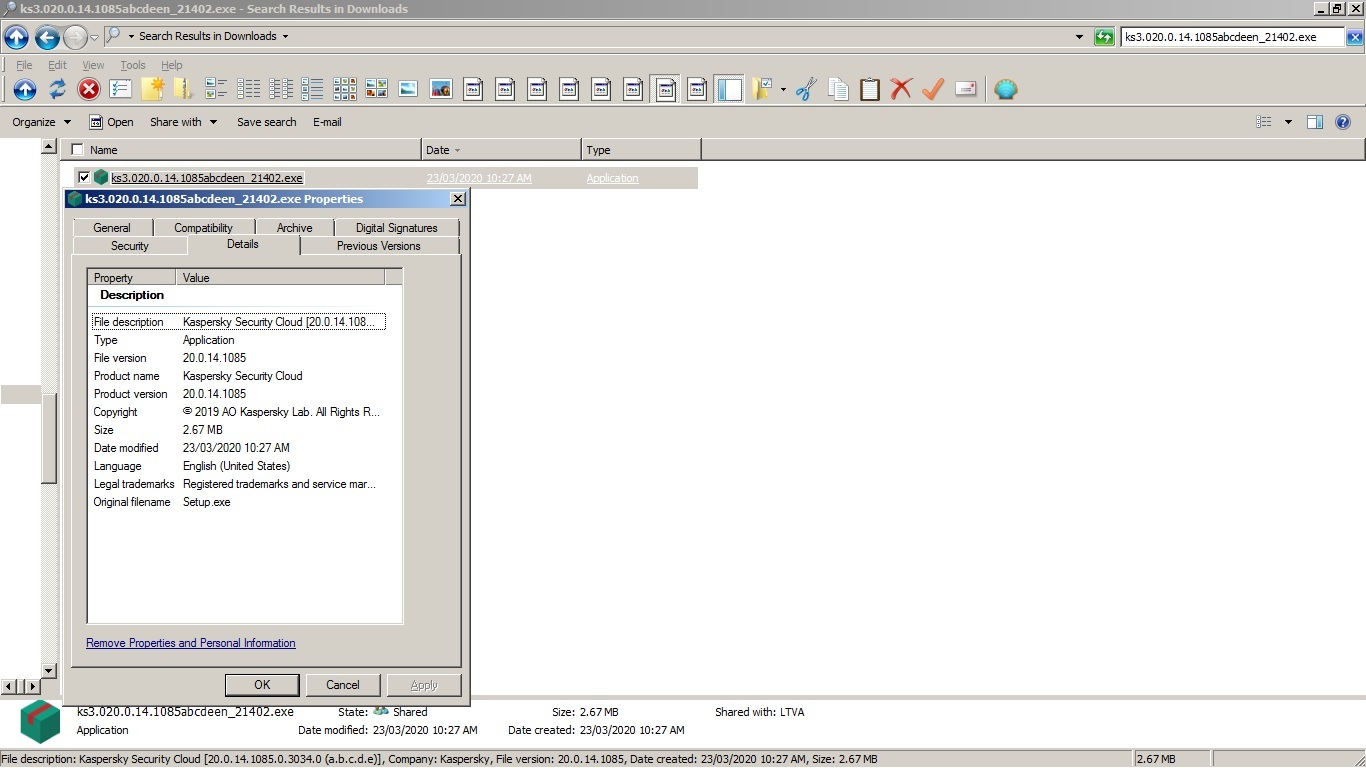
Task: Click the E-mail command bar text button
Action: tap(327, 122)
